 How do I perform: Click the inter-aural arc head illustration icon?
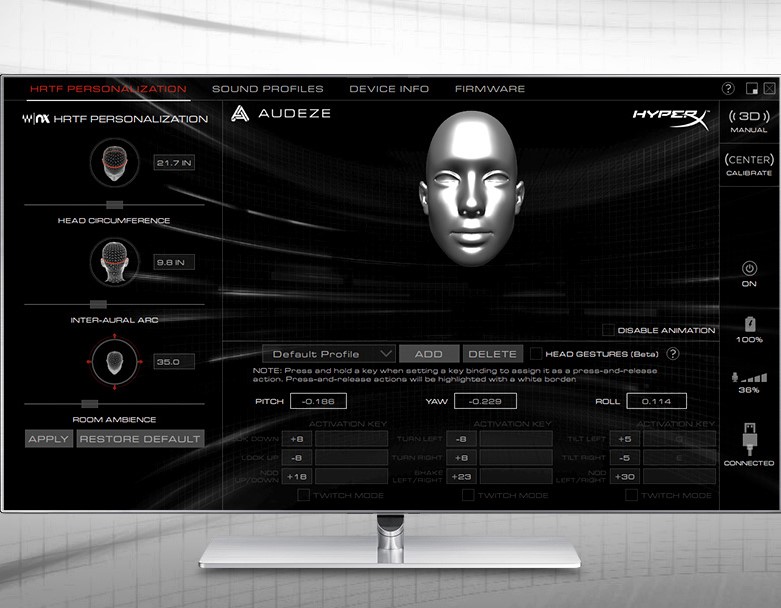click(115, 262)
